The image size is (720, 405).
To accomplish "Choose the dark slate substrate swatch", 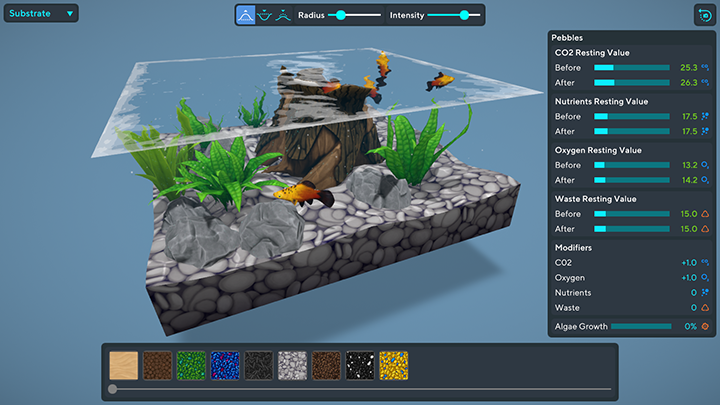I will pyautogui.click(x=259, y=366).
